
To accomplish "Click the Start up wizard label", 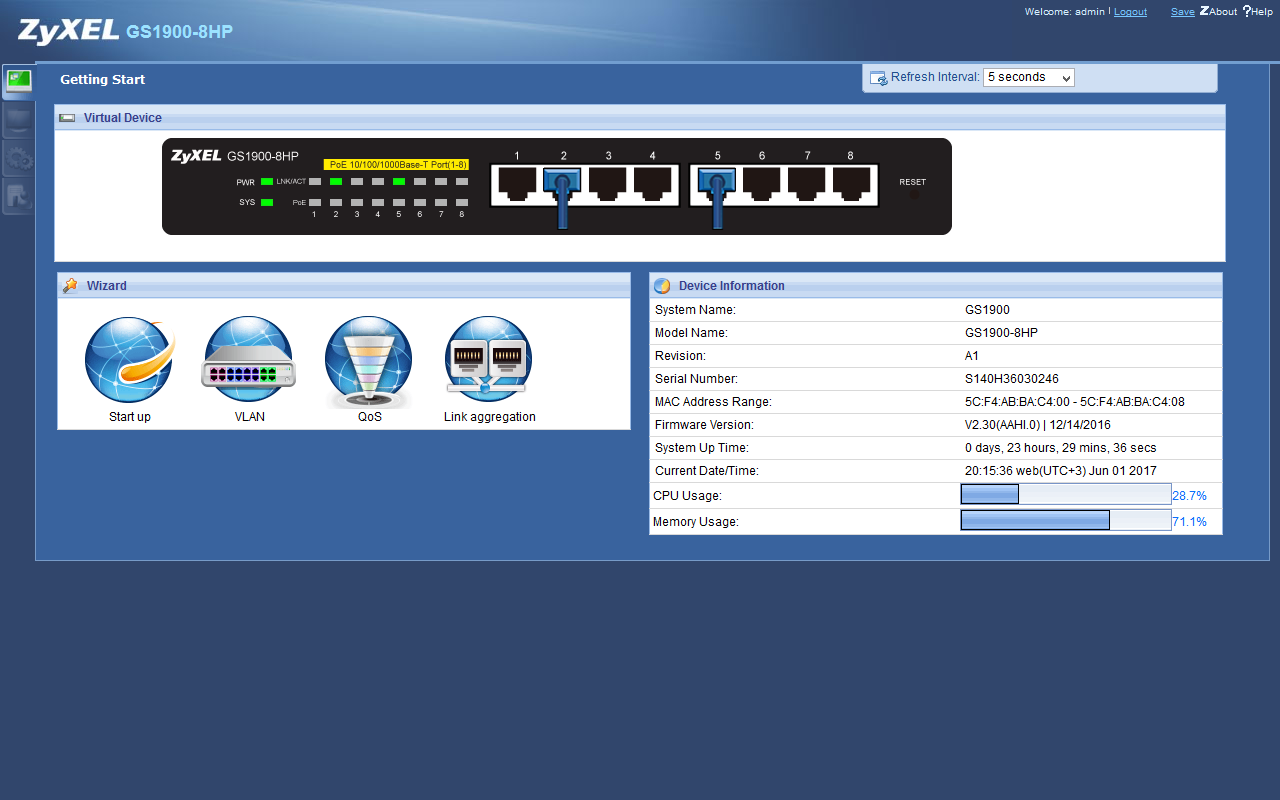I will [x=130, y=417].
